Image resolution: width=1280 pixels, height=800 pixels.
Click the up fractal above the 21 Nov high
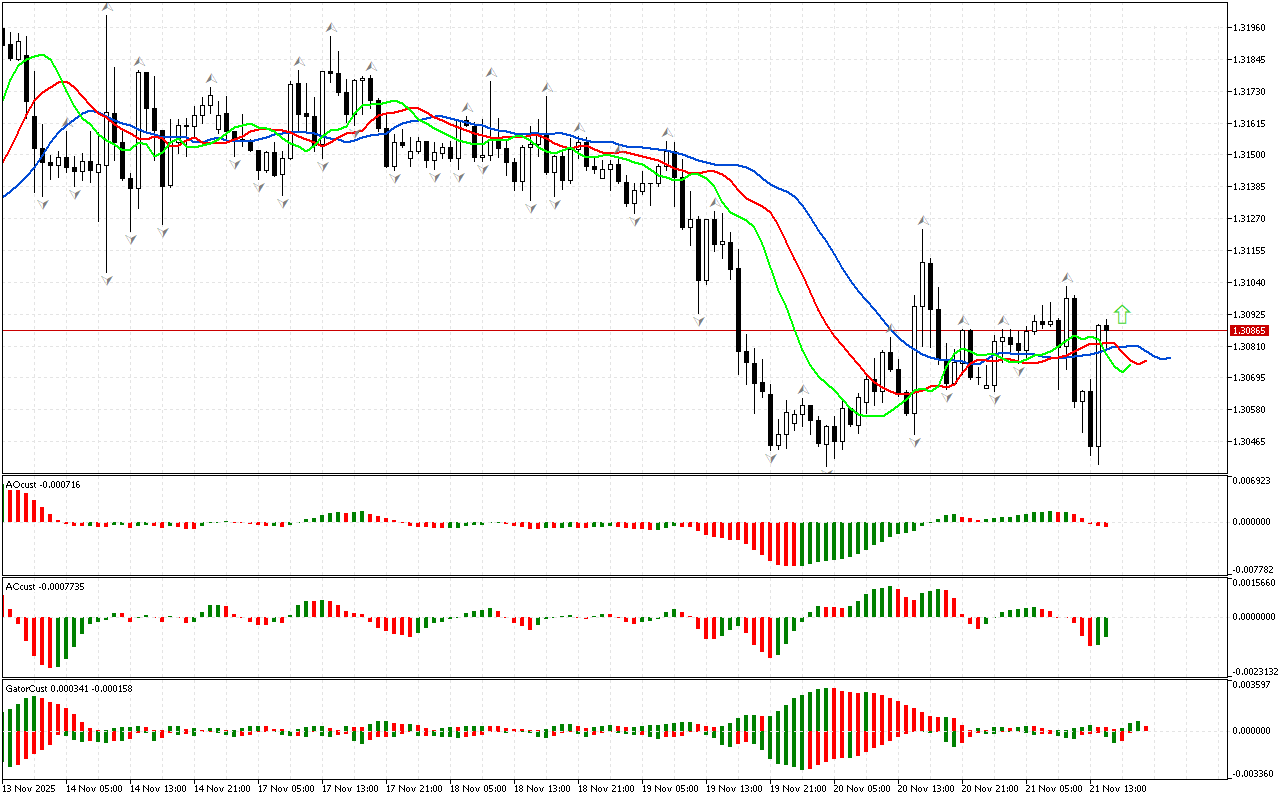1067,277
